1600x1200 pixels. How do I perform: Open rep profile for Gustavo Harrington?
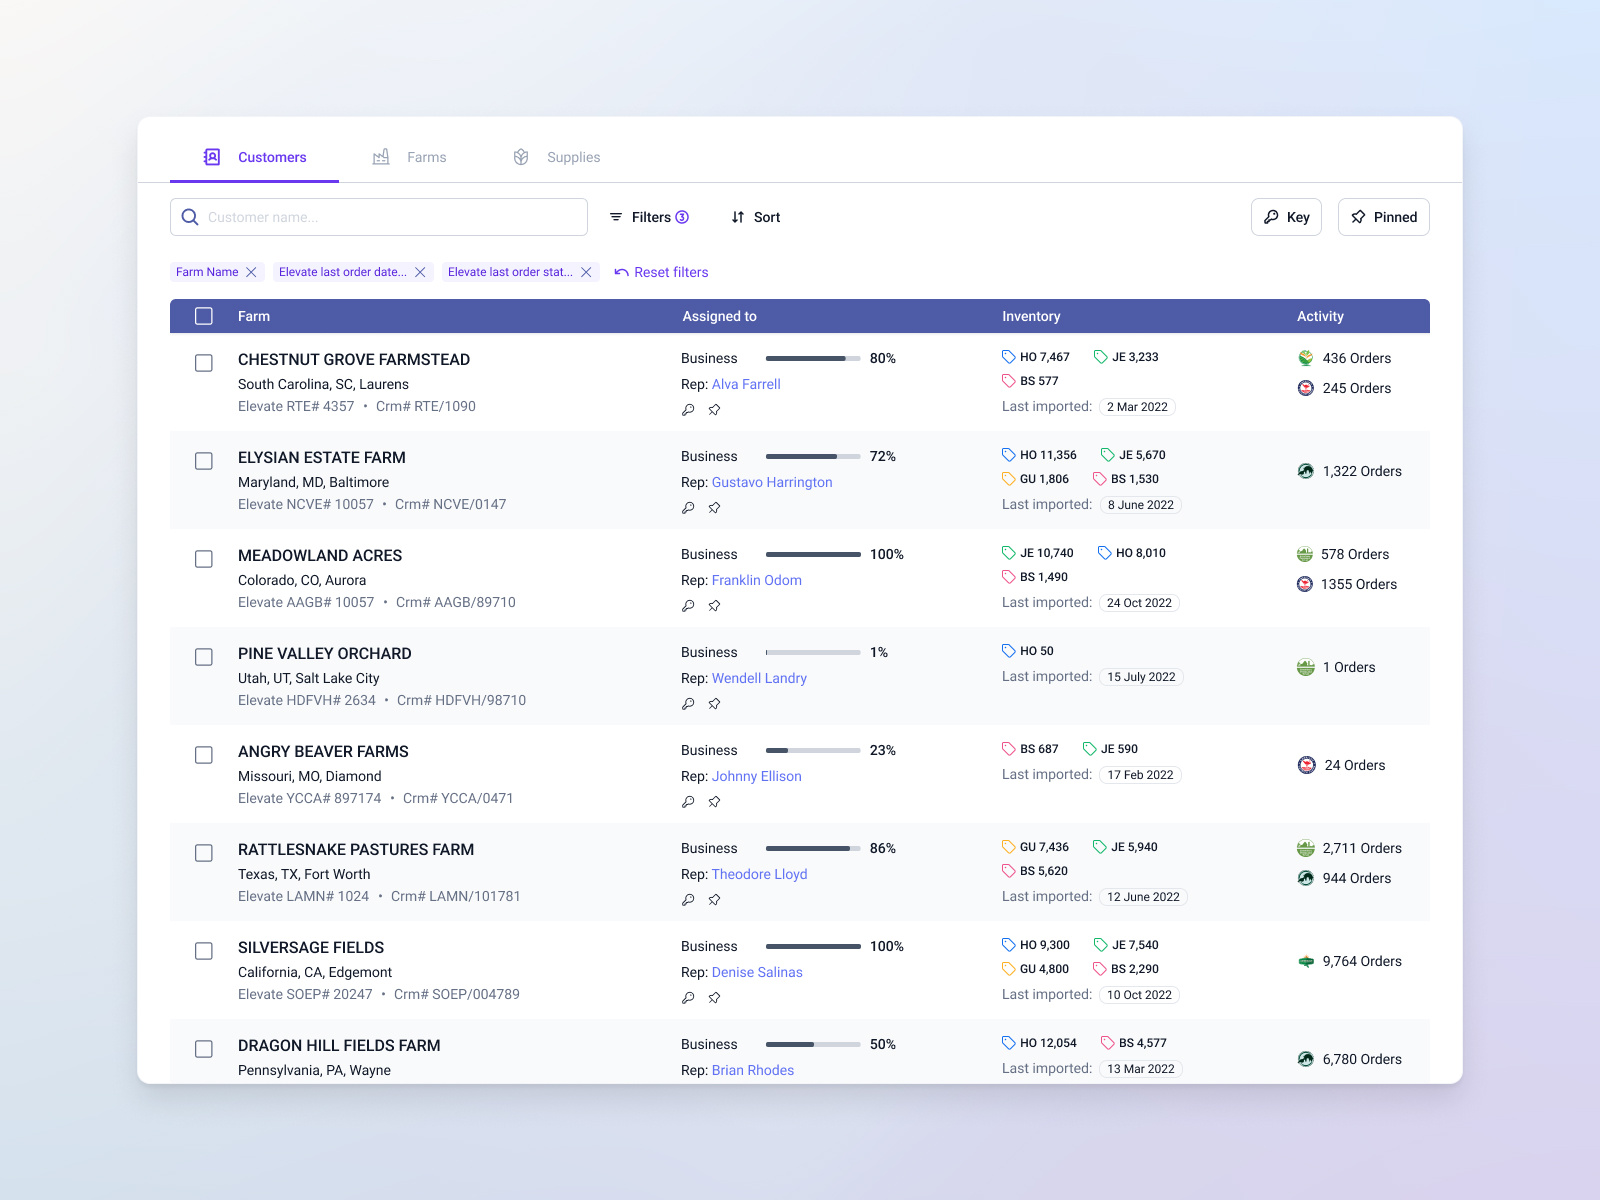[x=772, y=482]
